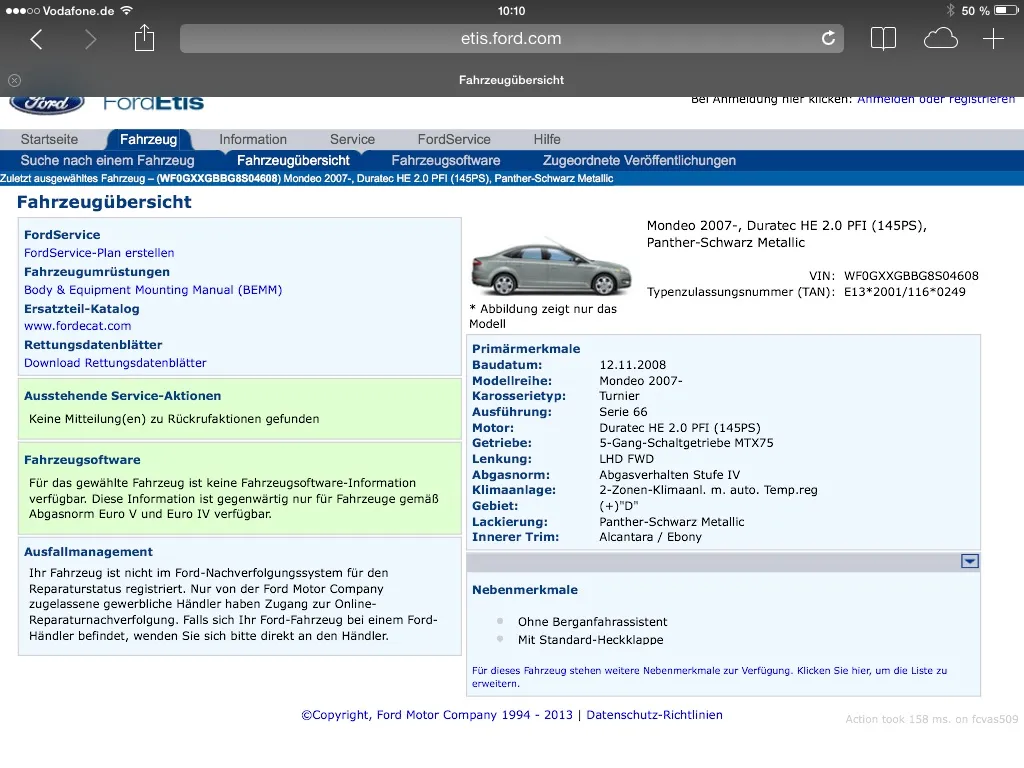Image resolution: width=1024 pixels, height=768 pixels.
Task: Open the Safari bookmarks book icon
Action: click(x=883, y=39)
